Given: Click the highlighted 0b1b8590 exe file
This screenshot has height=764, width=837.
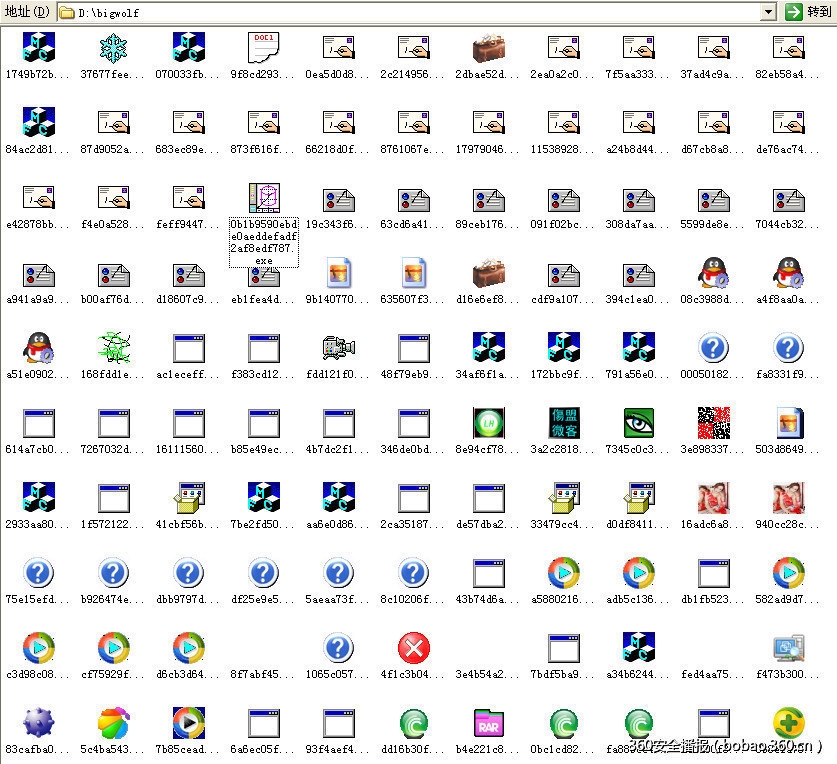Looking at the screenshot, I should point(263,198).
